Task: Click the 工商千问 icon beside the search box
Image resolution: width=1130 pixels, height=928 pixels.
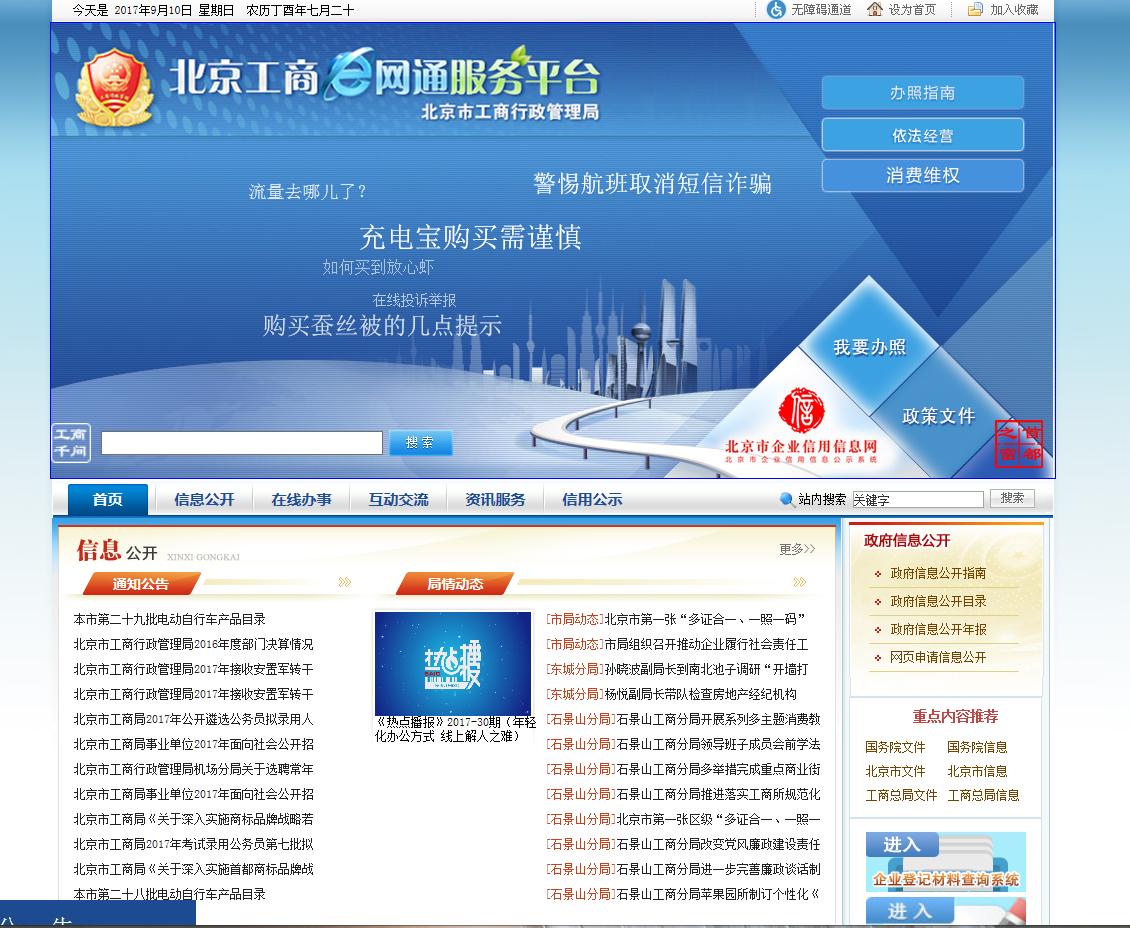Action: 69,442
